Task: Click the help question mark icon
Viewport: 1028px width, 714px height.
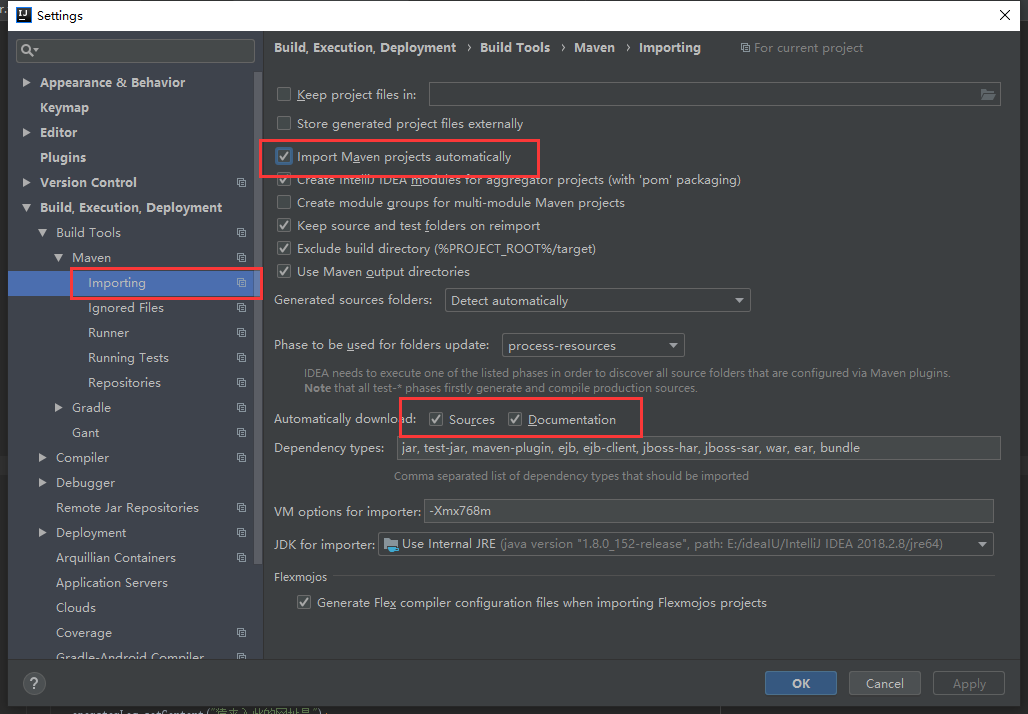Action: click(33, 683)
